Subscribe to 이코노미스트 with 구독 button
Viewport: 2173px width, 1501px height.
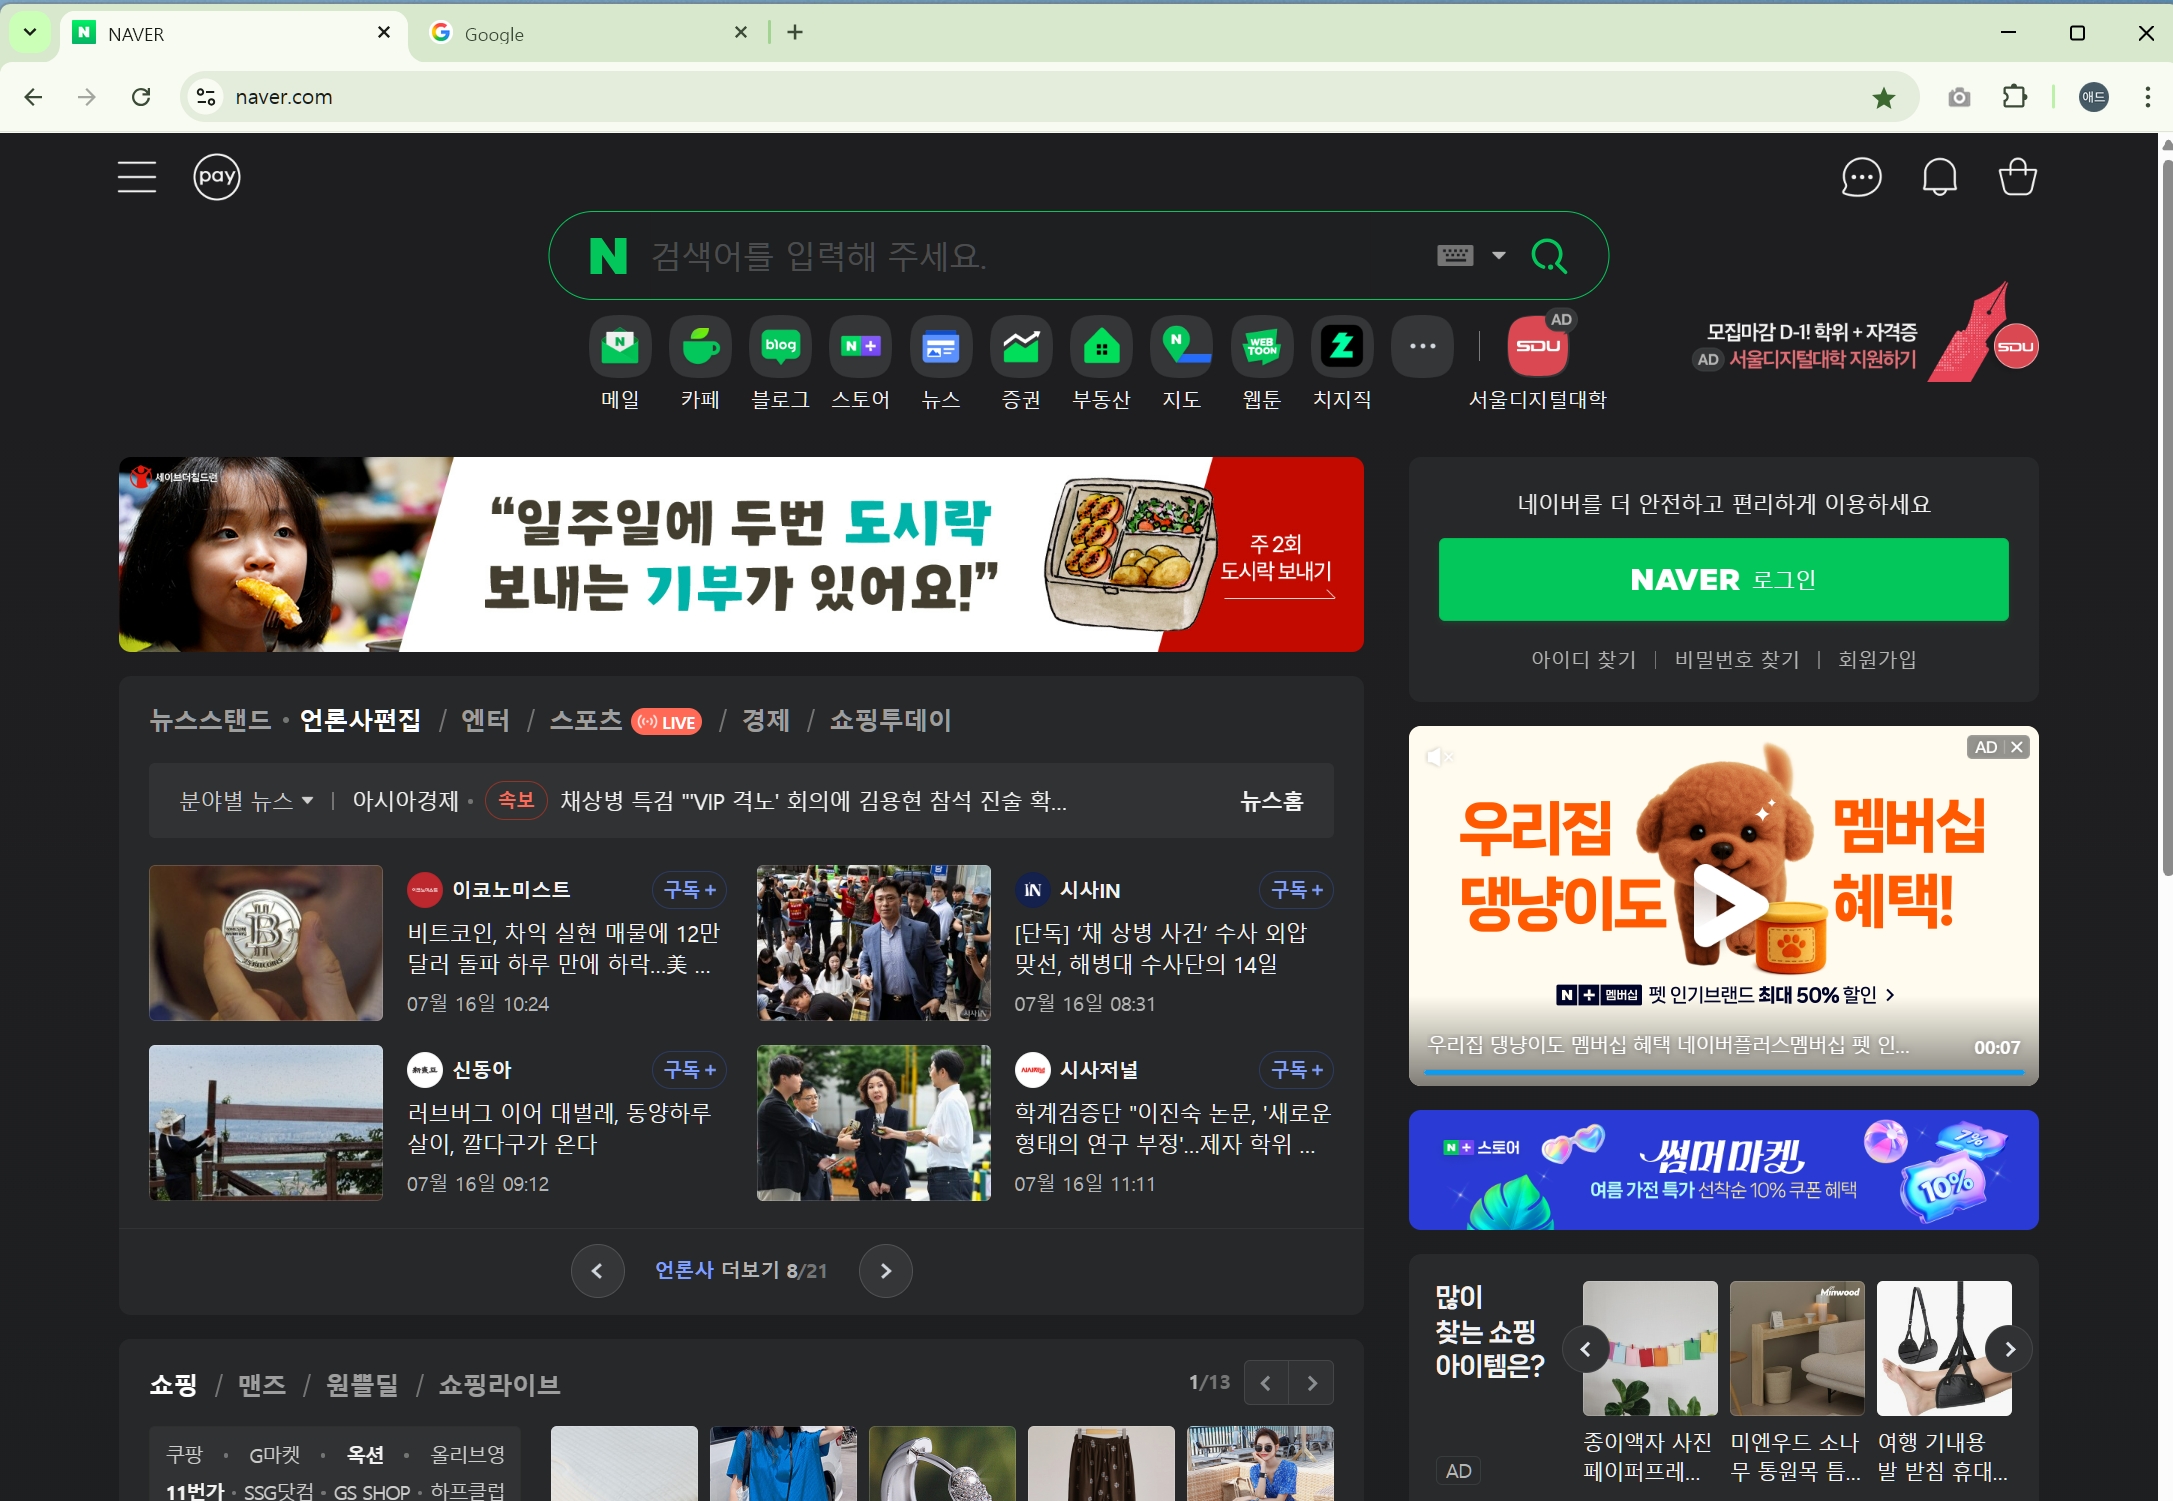(x=689, y=890)
